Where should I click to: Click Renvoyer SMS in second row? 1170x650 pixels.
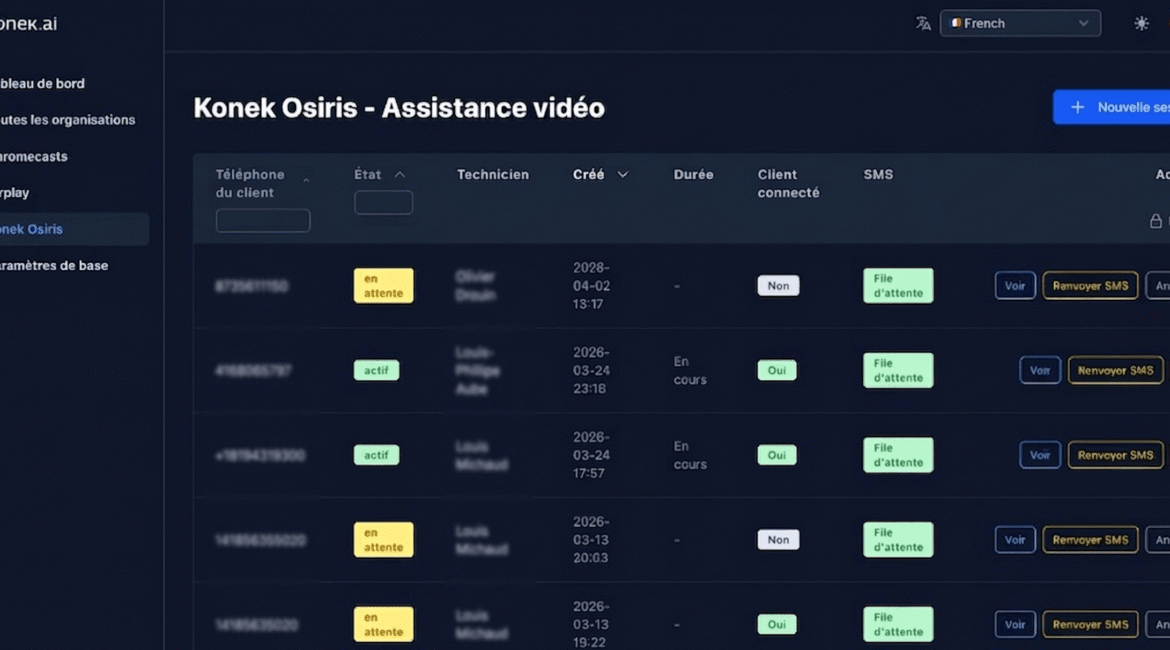(x=1115, y=370)
